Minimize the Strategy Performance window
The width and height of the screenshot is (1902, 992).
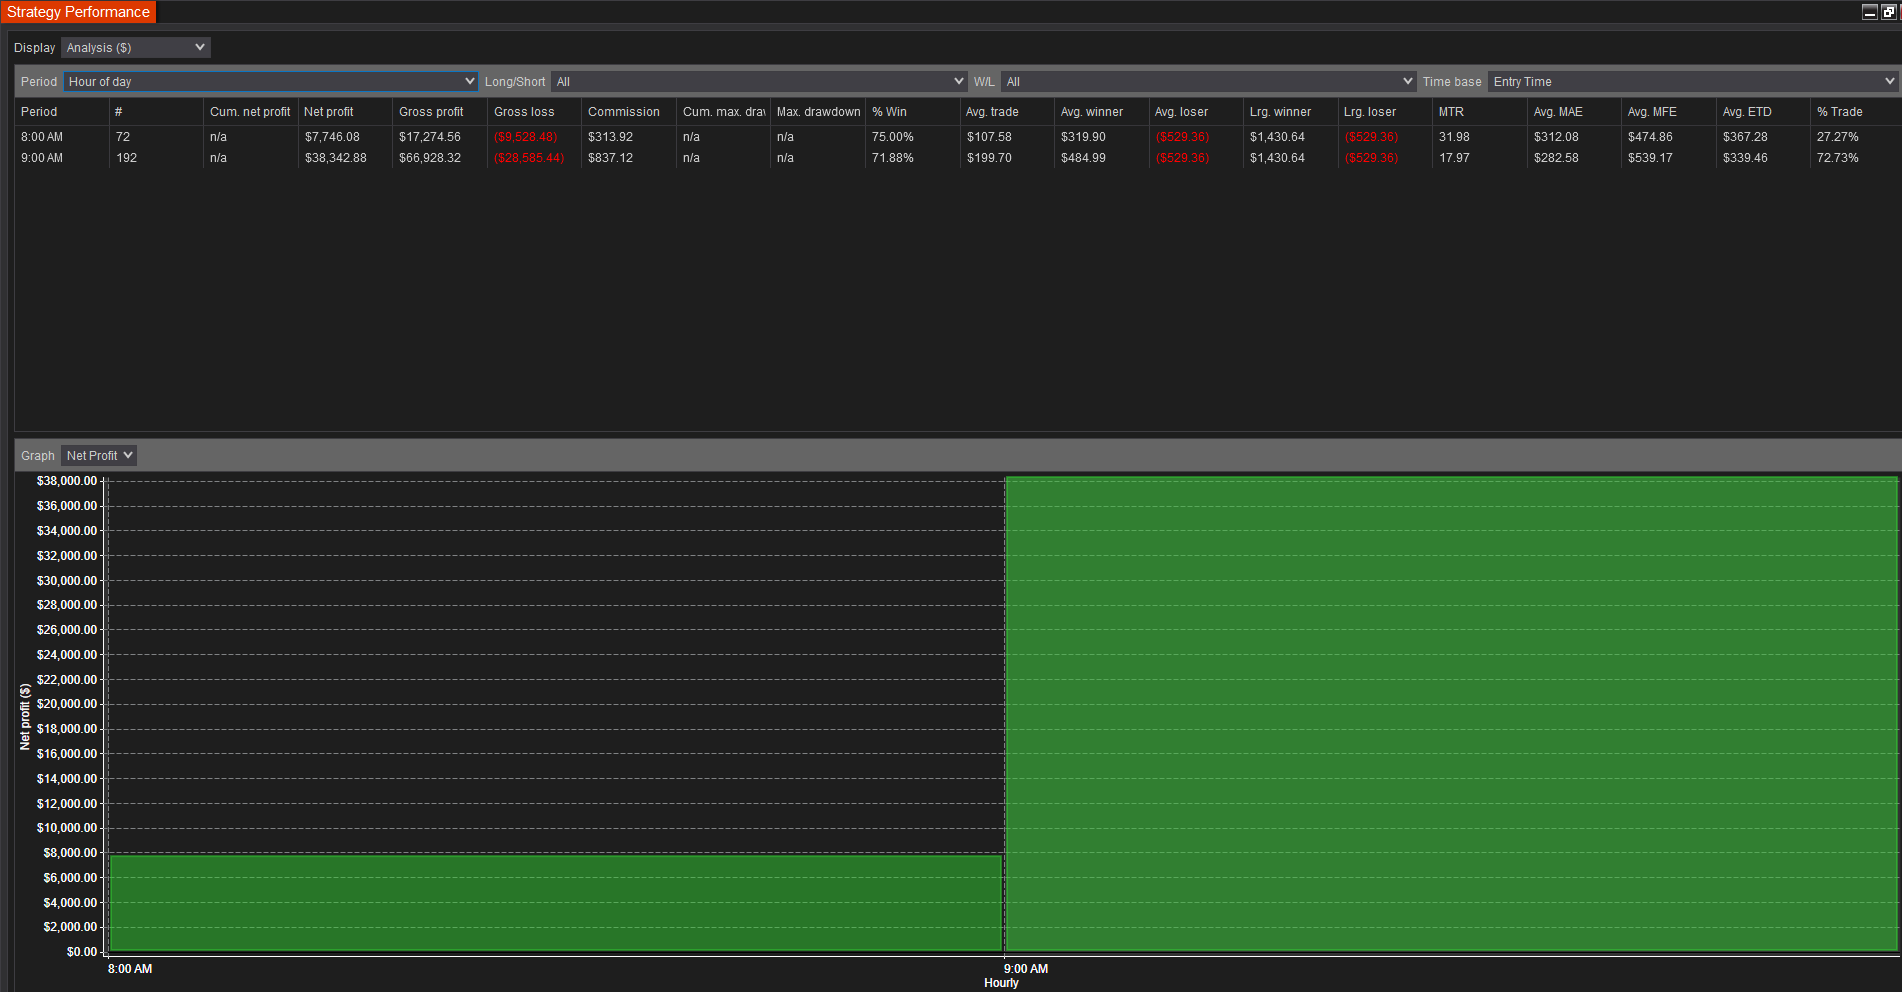[x=1869, y=11]
